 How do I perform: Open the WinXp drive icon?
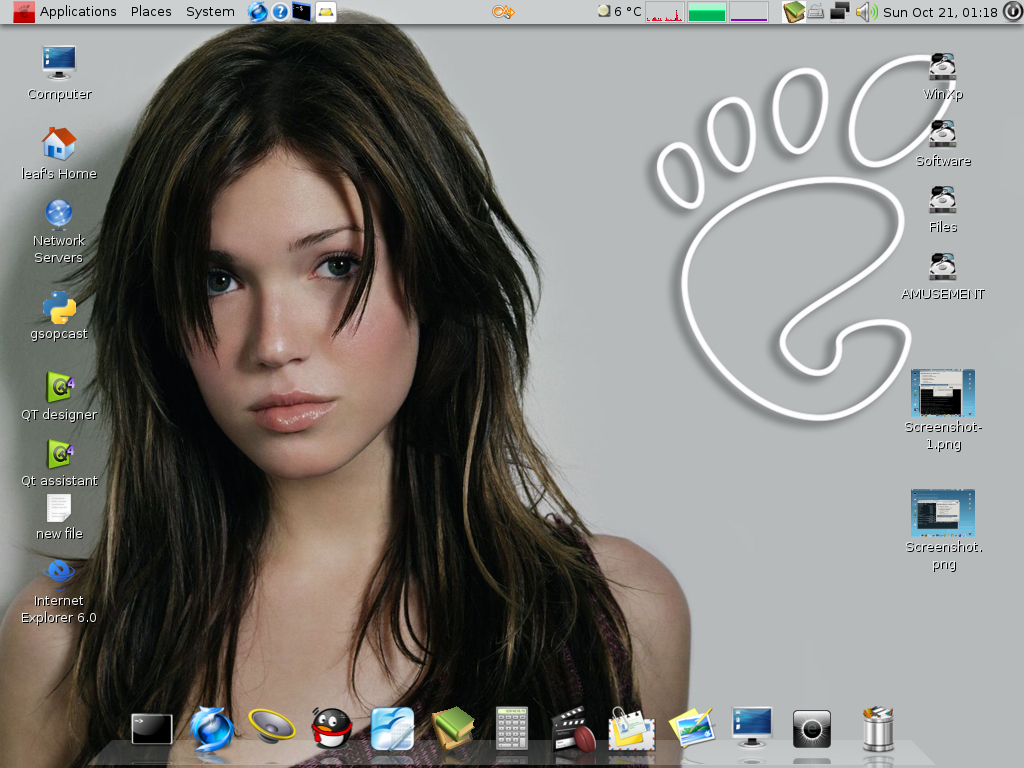point(942,67)
